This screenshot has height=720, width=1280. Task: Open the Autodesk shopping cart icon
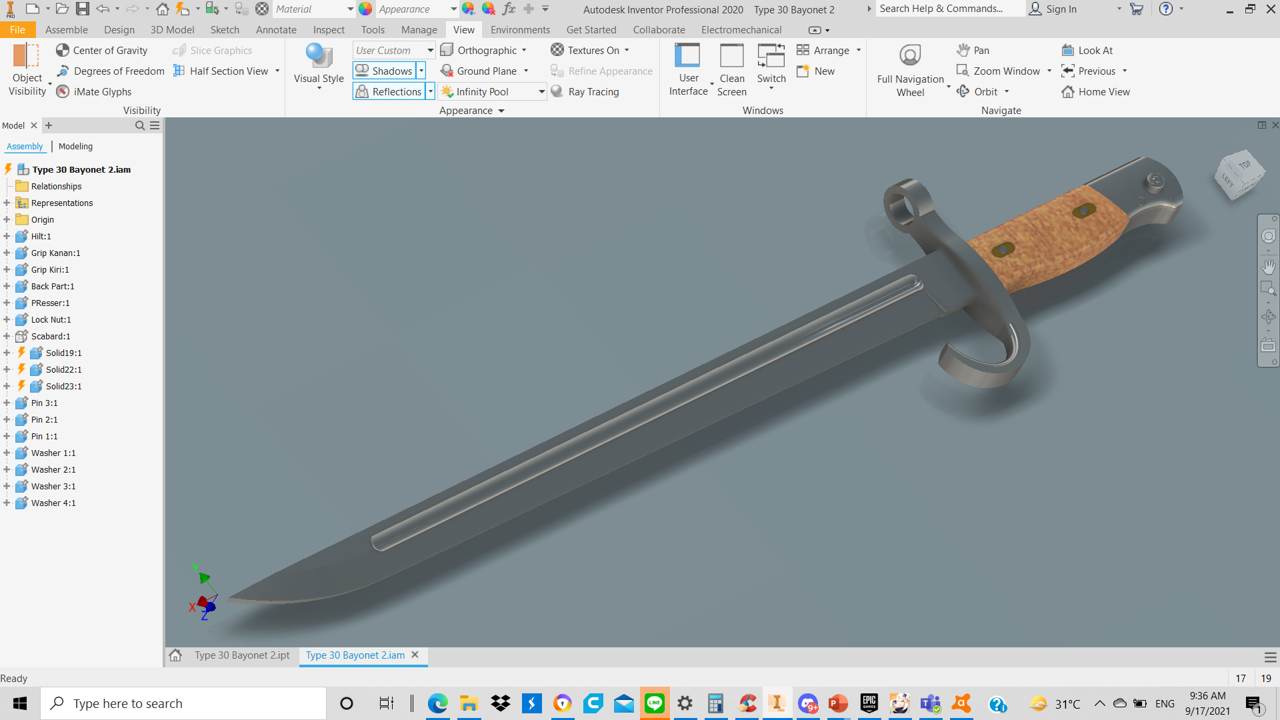click(x=1137, y=9)
